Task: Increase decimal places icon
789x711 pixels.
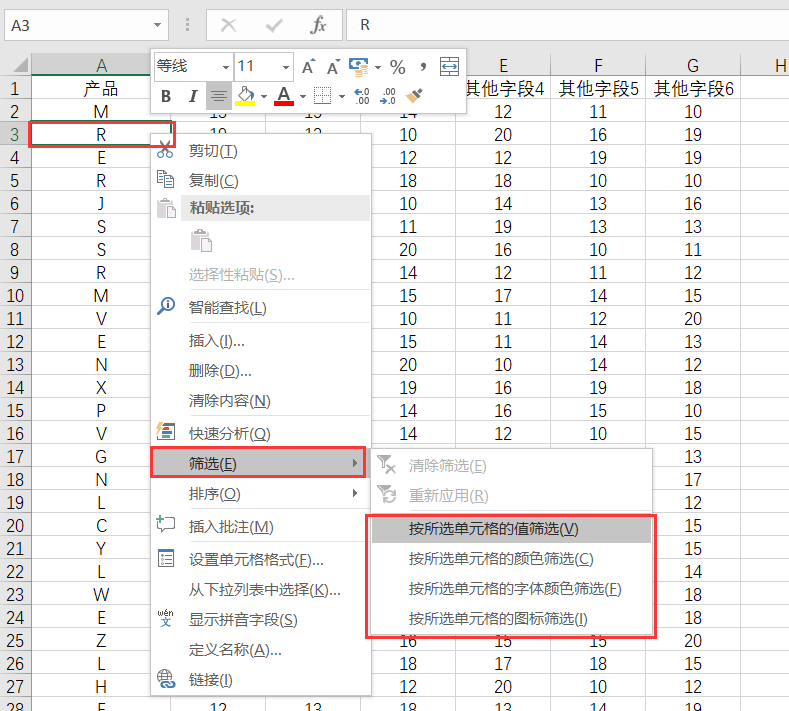Action: [x=362, y=96]
